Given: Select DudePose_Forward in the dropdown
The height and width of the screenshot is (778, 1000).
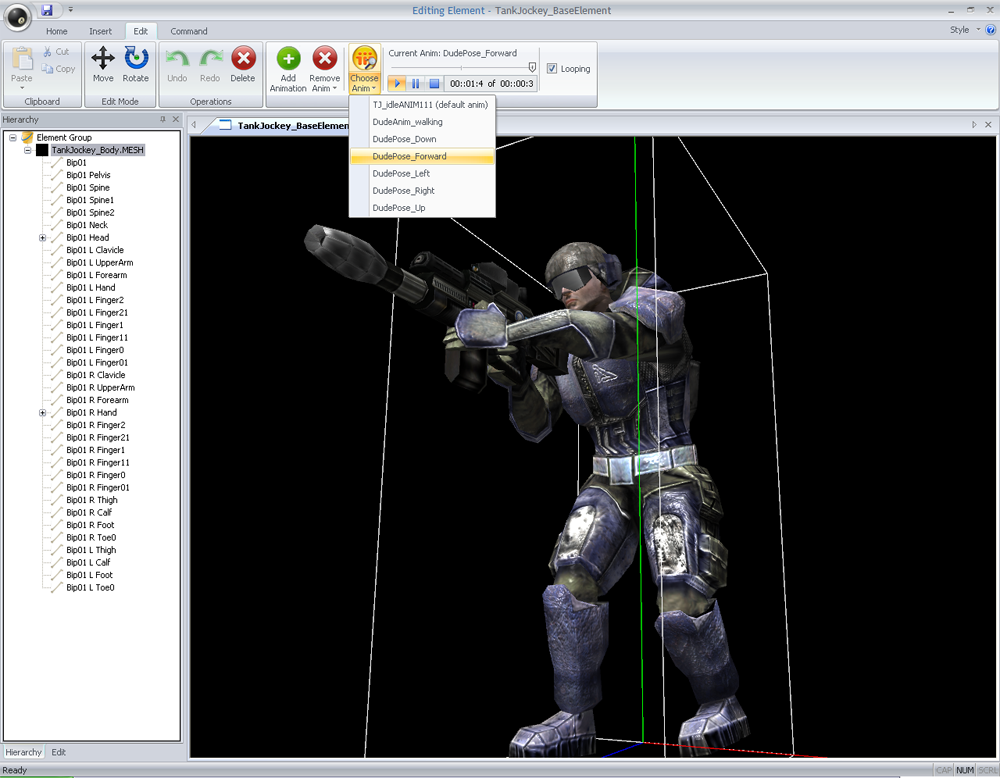Looking at the screenshot, I should [x=422, y=156].
